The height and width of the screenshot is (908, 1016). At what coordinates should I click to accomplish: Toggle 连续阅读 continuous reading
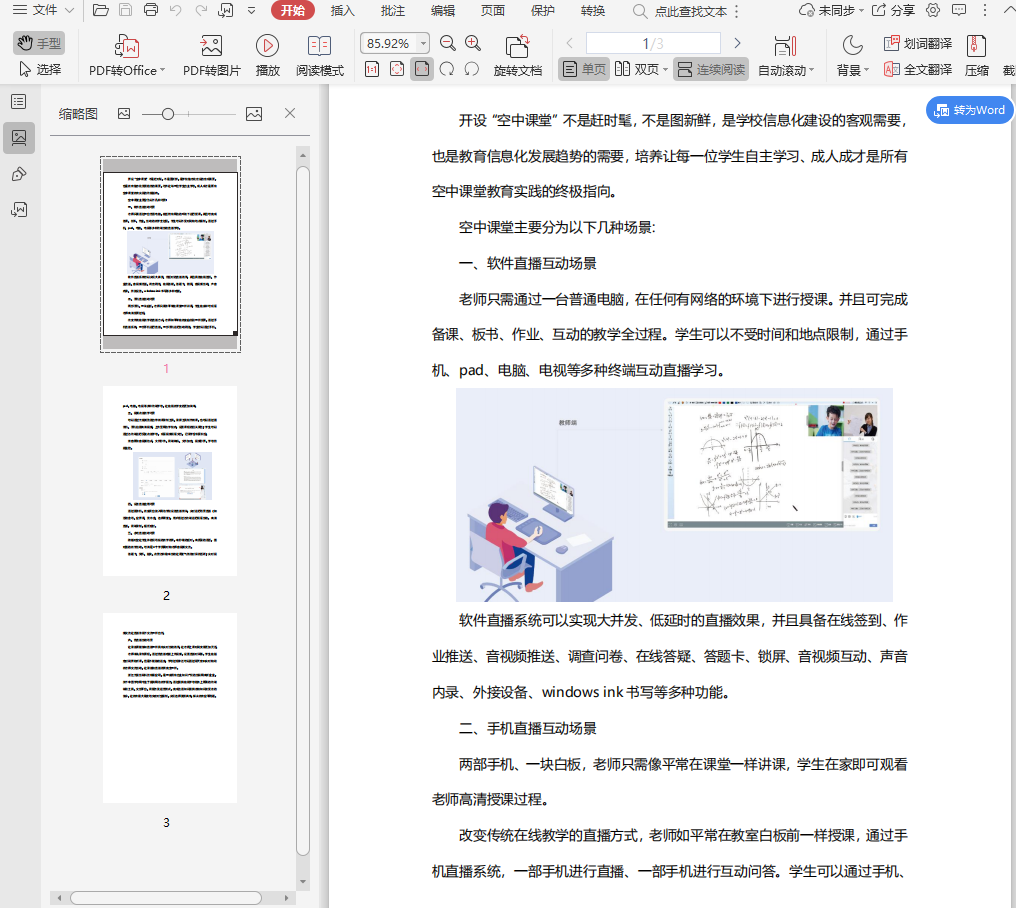pos(711,69)
